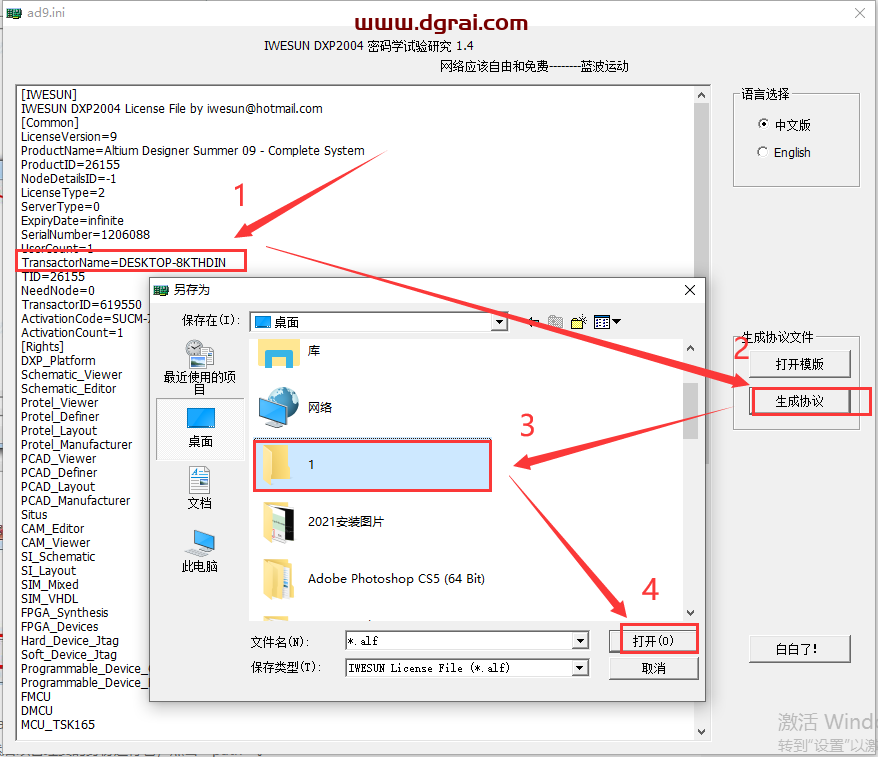Open This PC (此电脑) in the sidebar
This screenshot has width=878, height=757.
[x=200, y=551]
